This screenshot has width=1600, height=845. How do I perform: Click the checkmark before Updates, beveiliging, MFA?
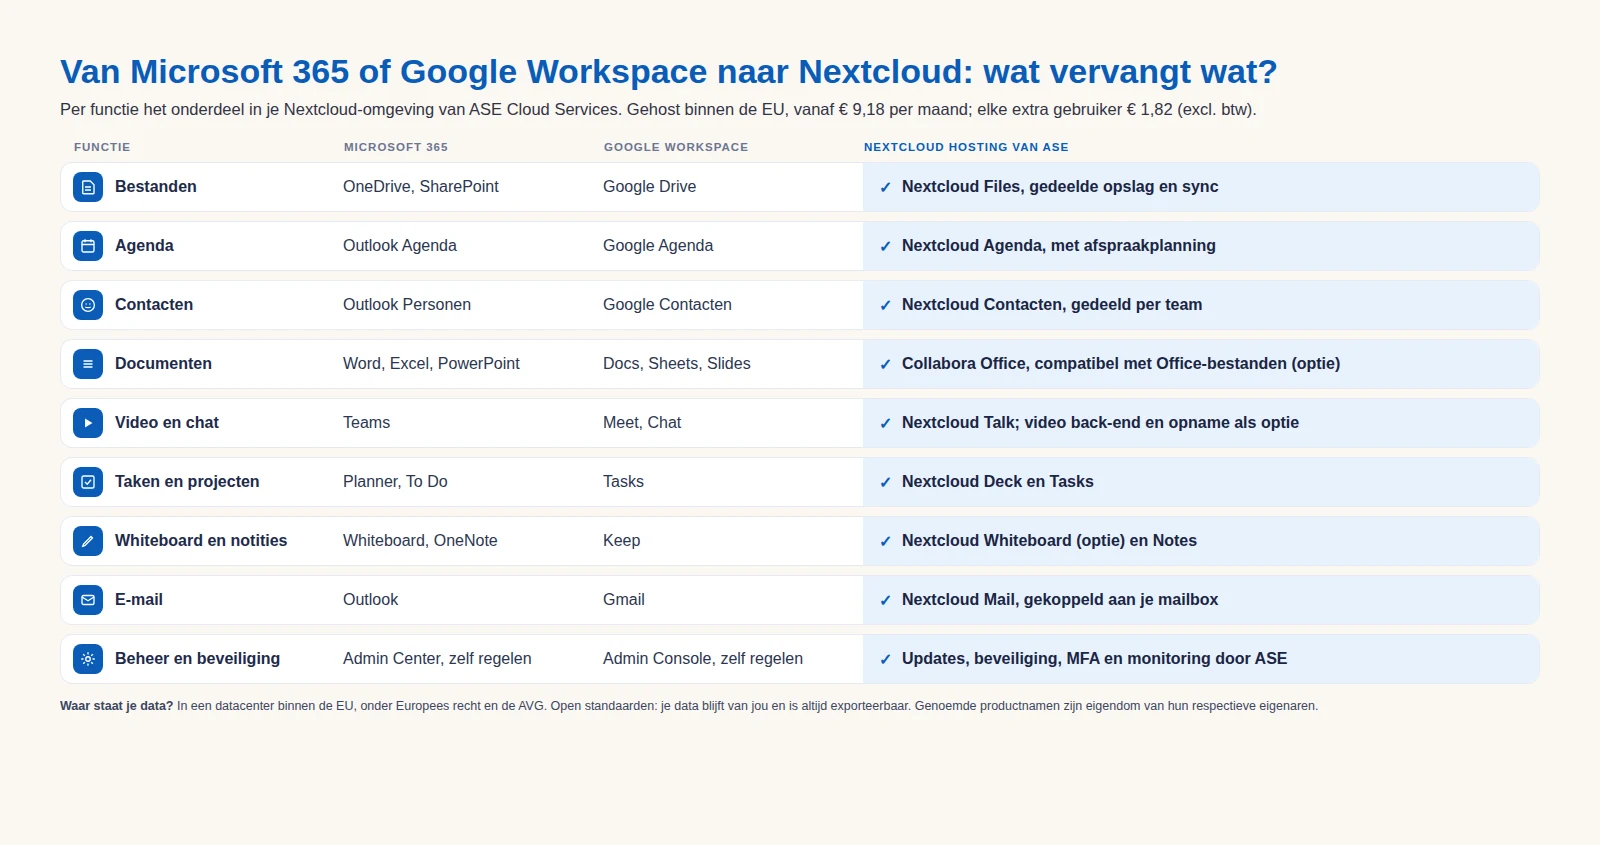click(x=885, y=659)
